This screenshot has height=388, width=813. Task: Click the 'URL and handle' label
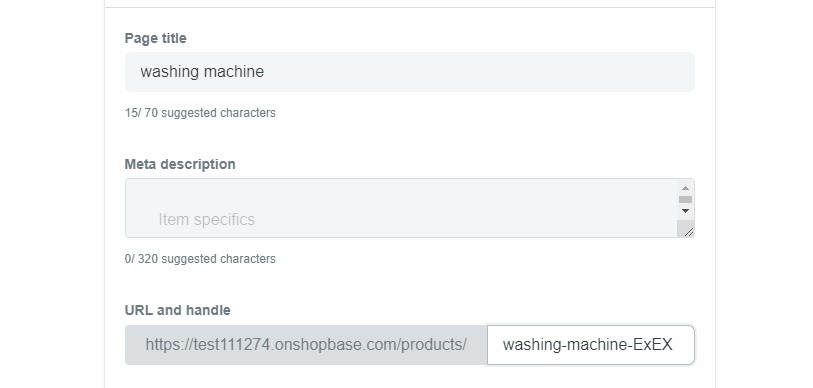click(x=177, y=310)
